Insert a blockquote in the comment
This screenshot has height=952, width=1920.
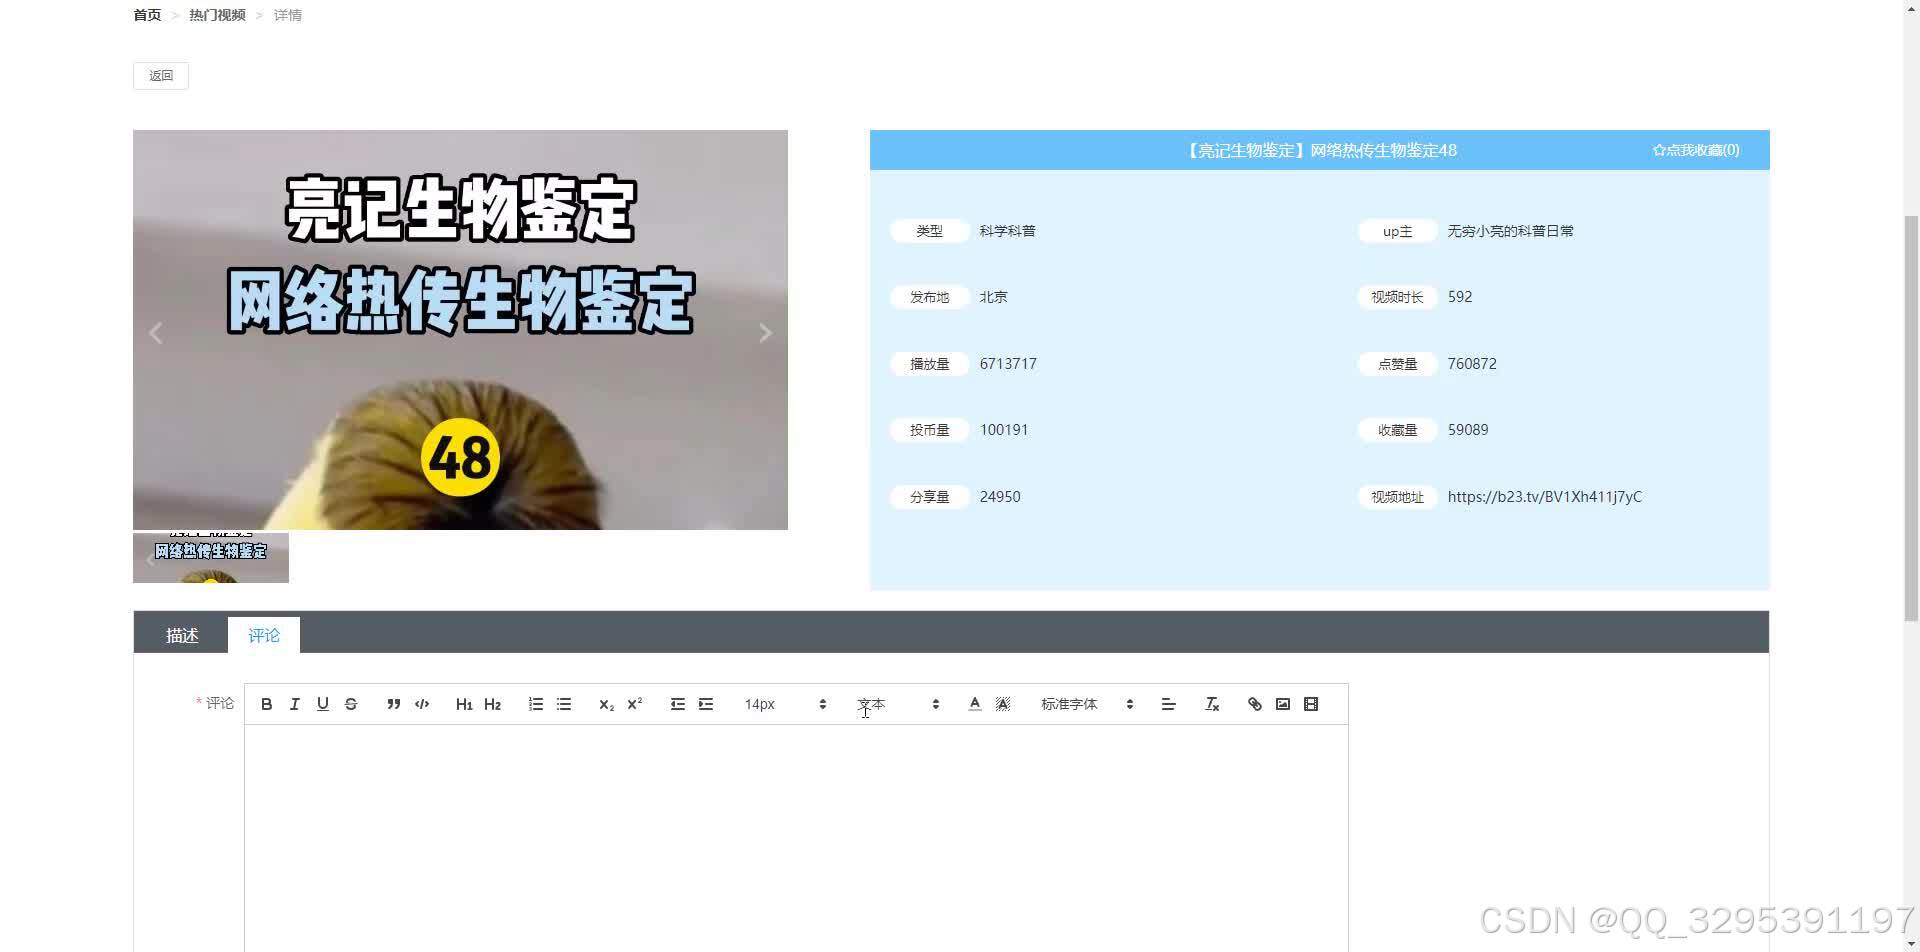point(393,704)
